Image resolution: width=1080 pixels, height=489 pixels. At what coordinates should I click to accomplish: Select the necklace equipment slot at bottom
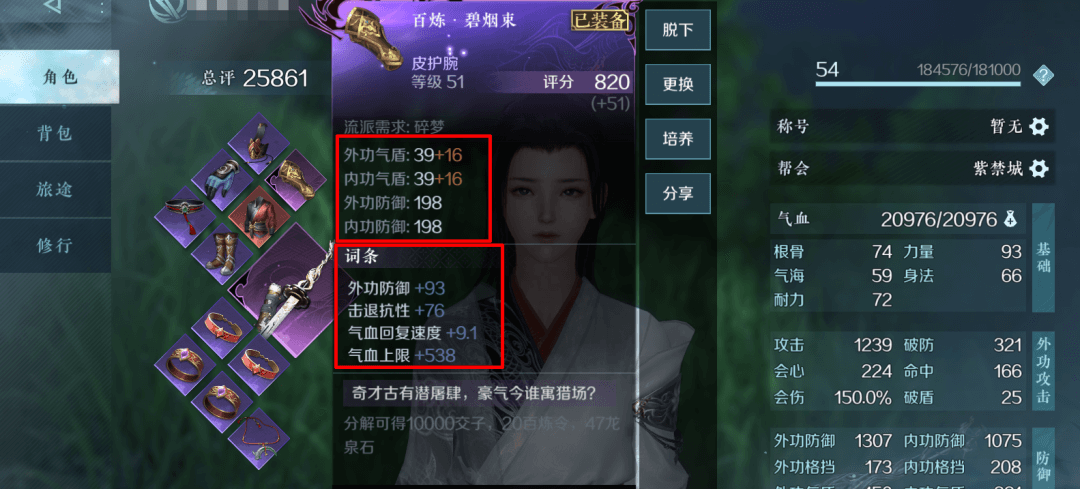coord(259,439)
